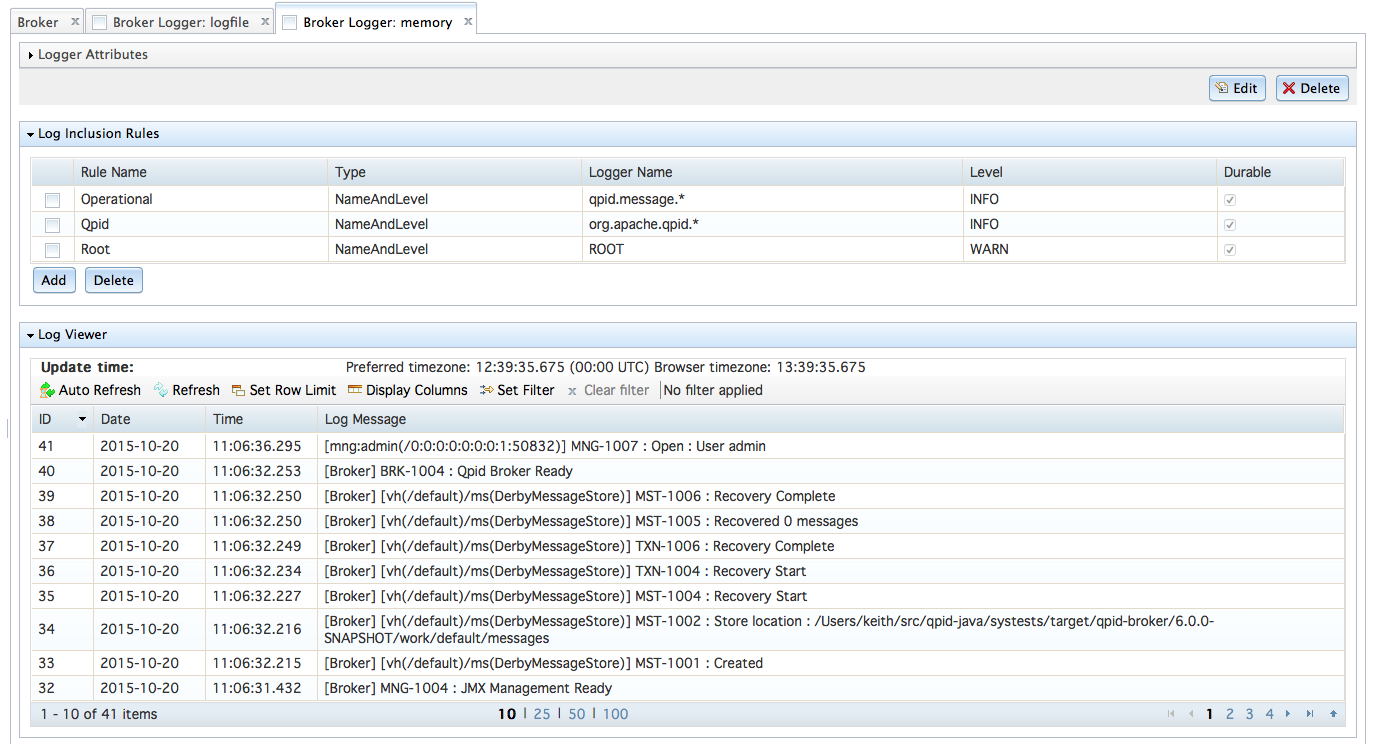Jump to last page of log entries
The height and width of the screenshot is (744, 1382).
click(x=1310, y=714)
